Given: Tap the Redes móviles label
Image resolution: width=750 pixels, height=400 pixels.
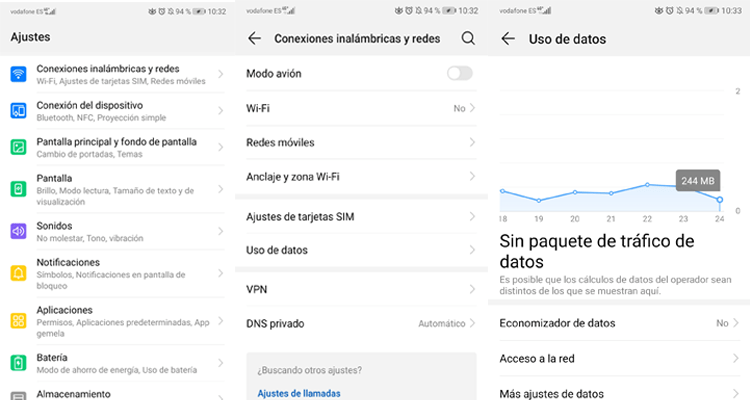Looking at the screenshot, I should [x=280, y=143].
